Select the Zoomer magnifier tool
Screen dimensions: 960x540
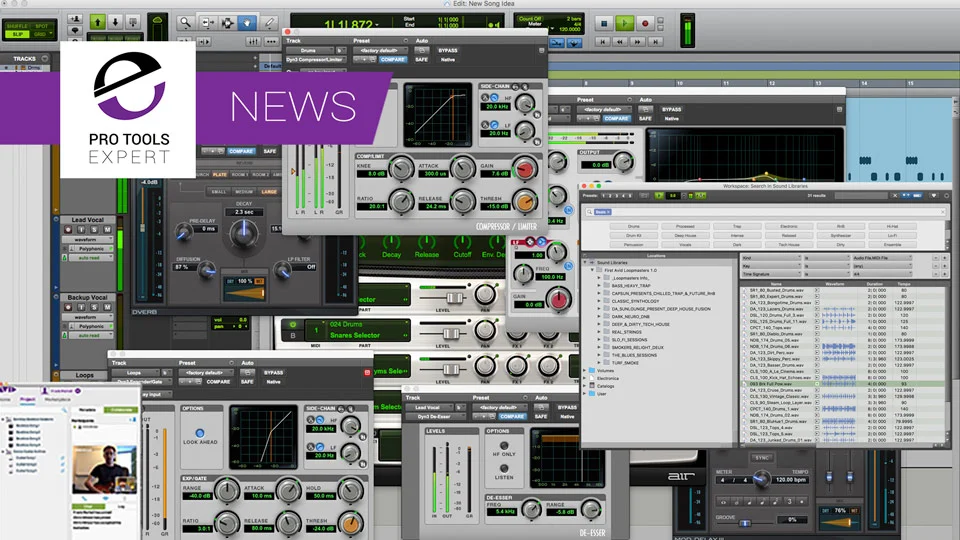185,23
